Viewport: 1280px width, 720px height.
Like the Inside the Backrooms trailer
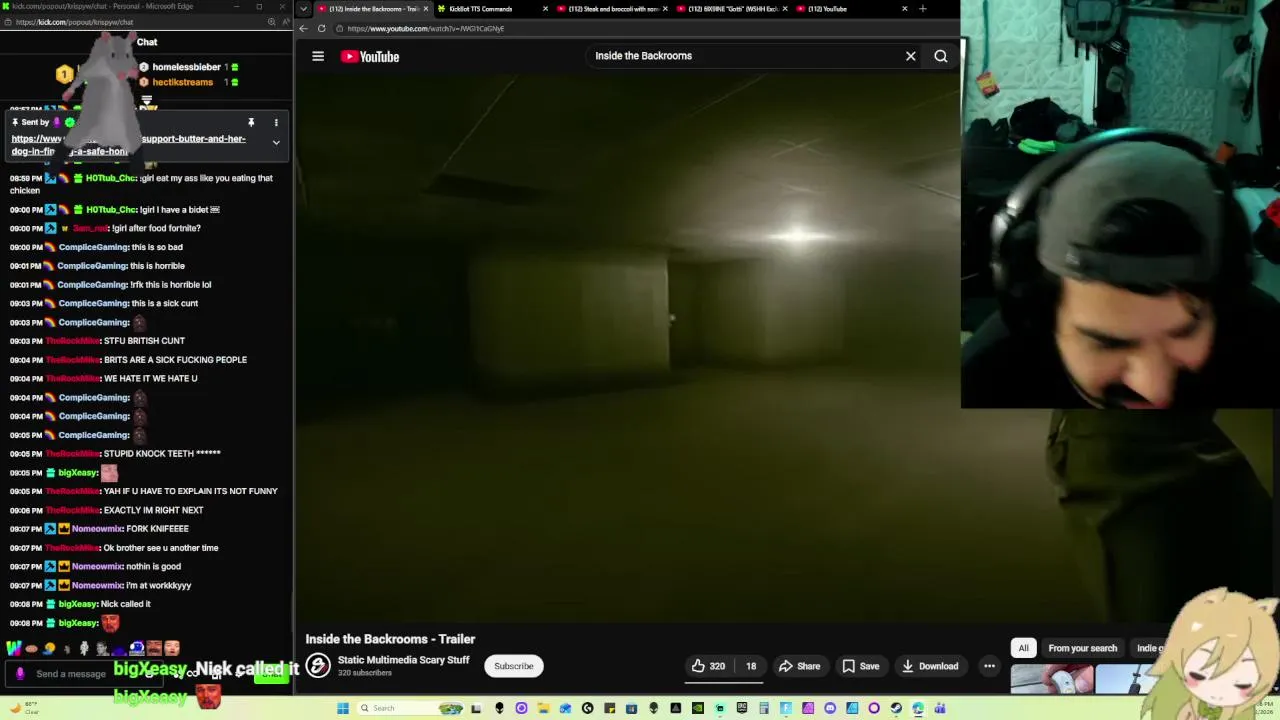708,666
